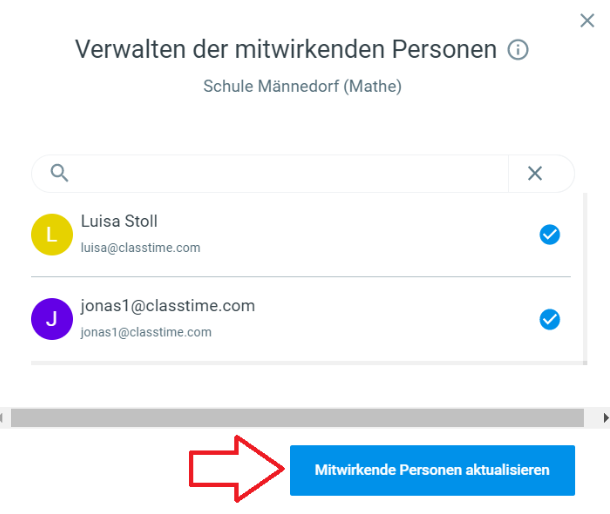This screenshot has width=610, height=514.
Task: Click the horizontal scrollbar left arrow
Action: (2, 418)
